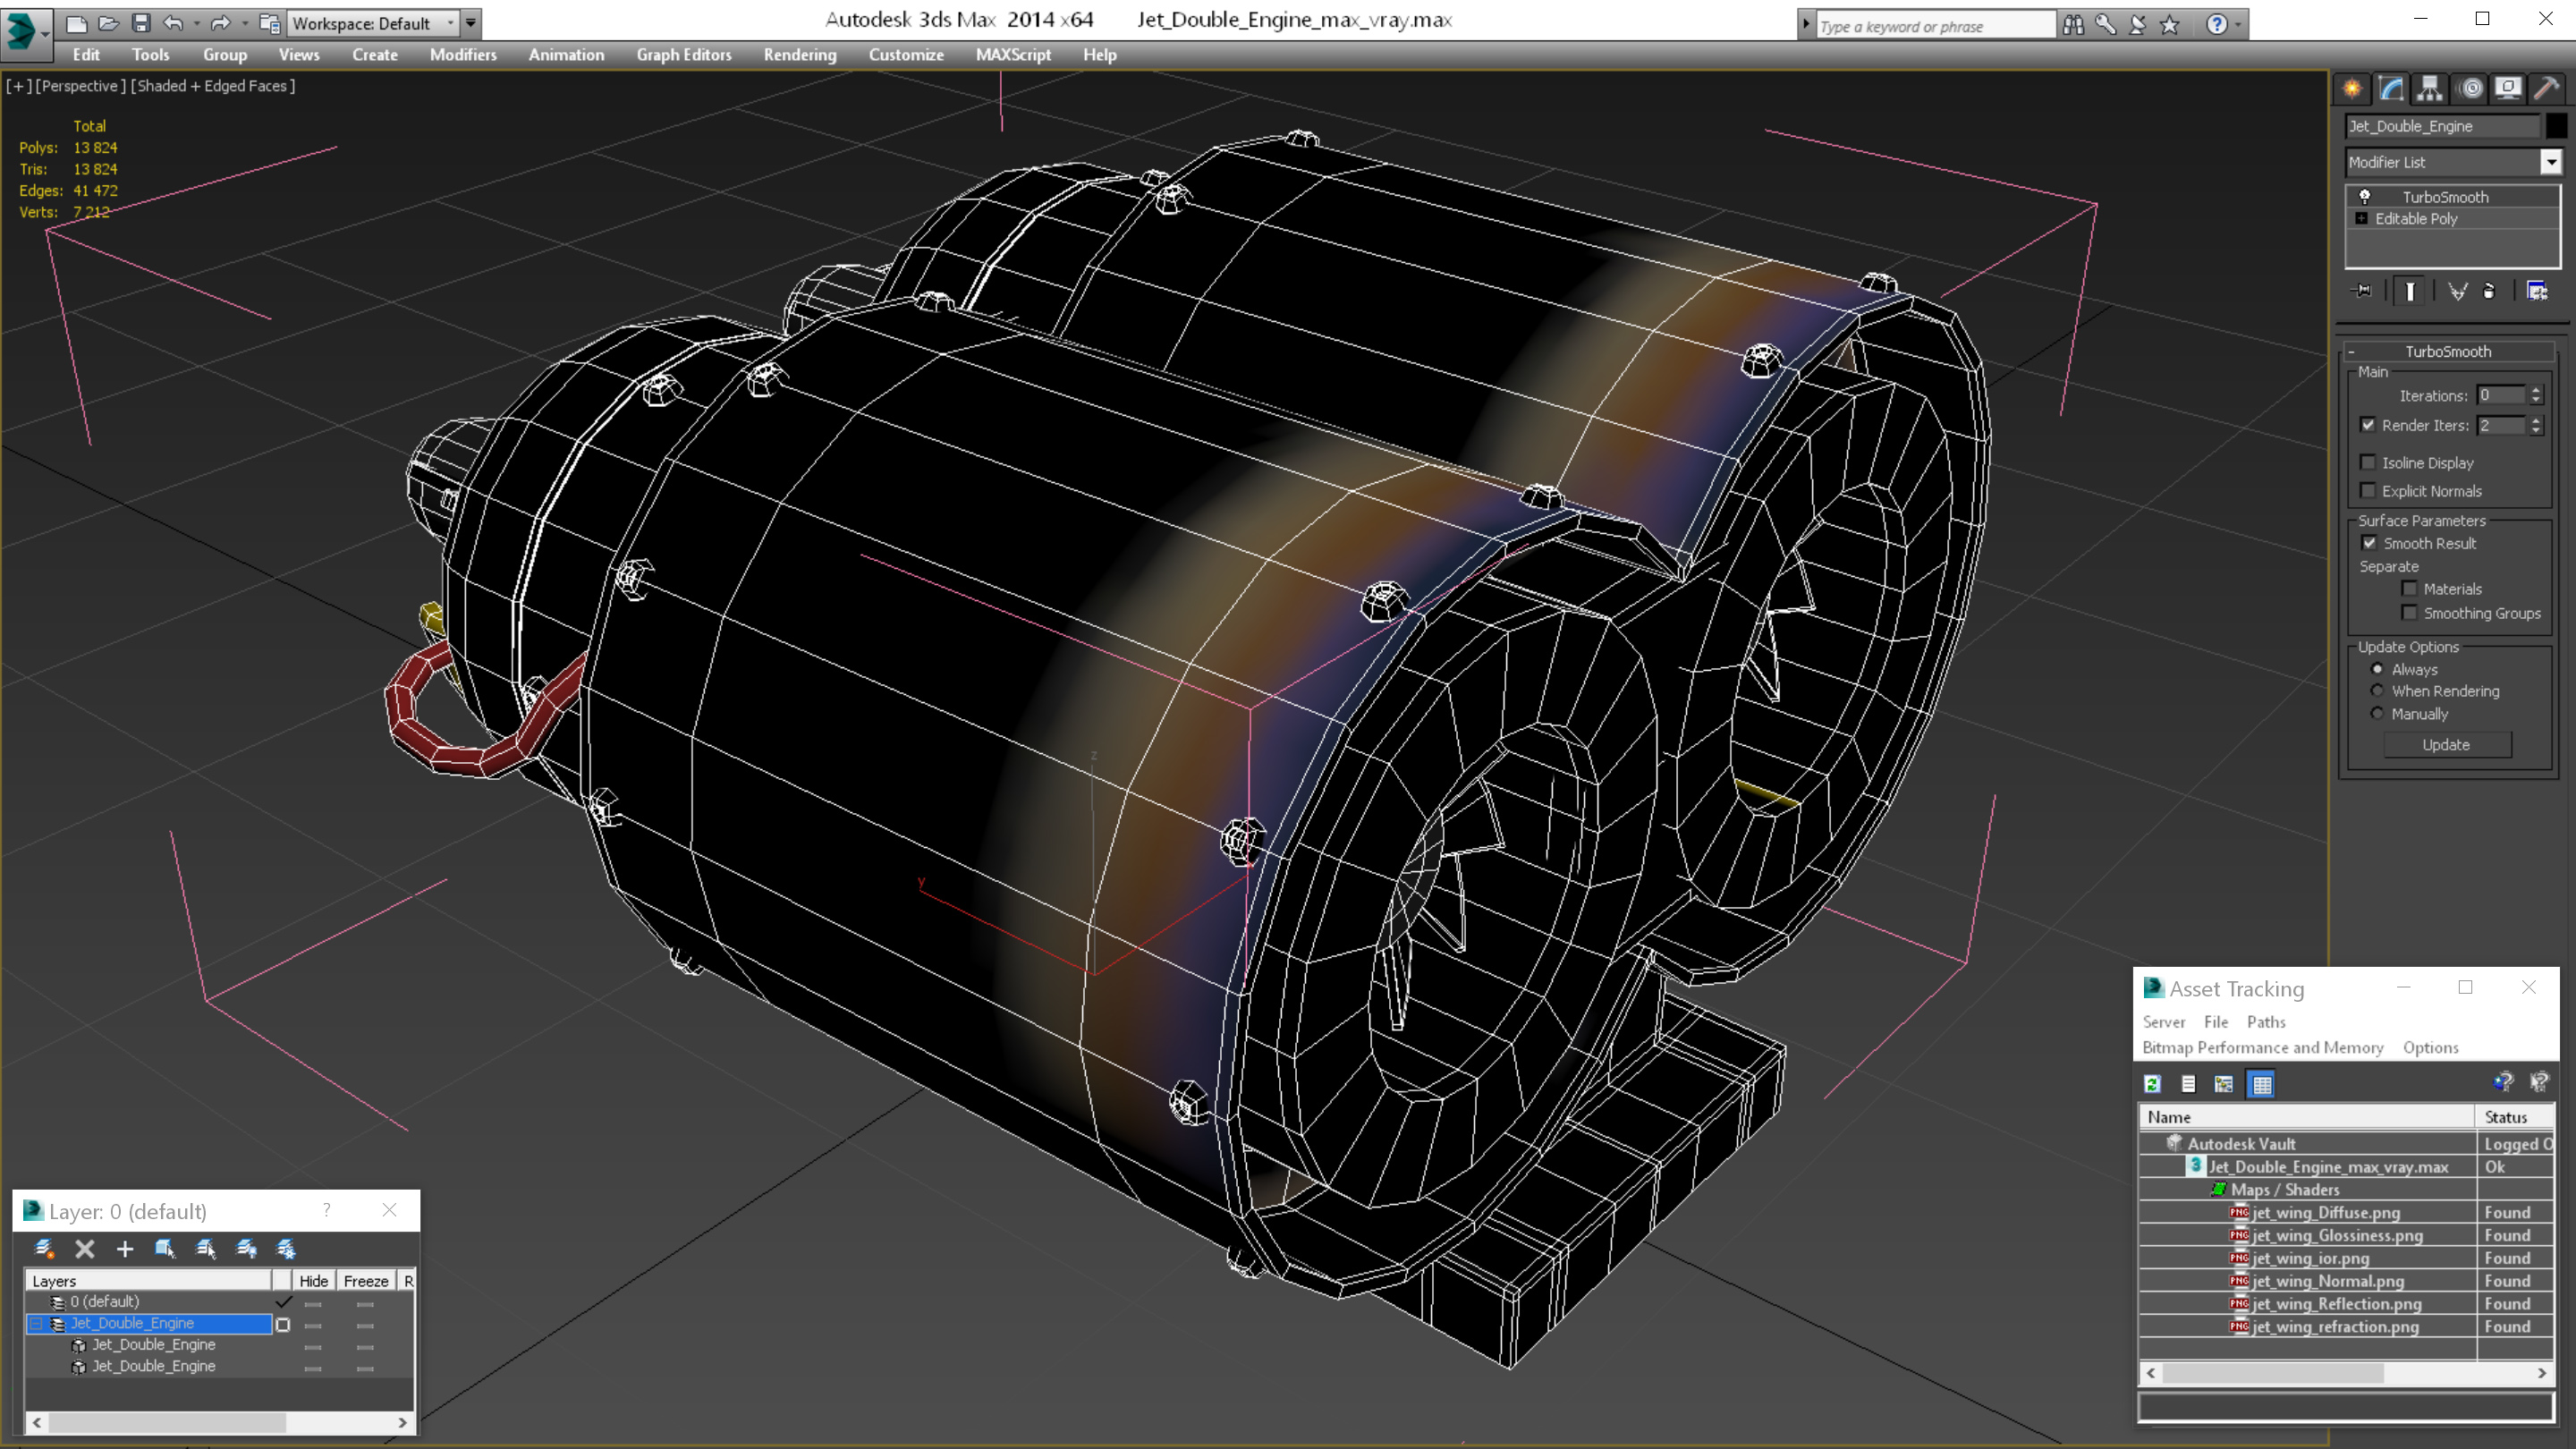Refresh the Asset Tracking list

tap(2153, 1084)
